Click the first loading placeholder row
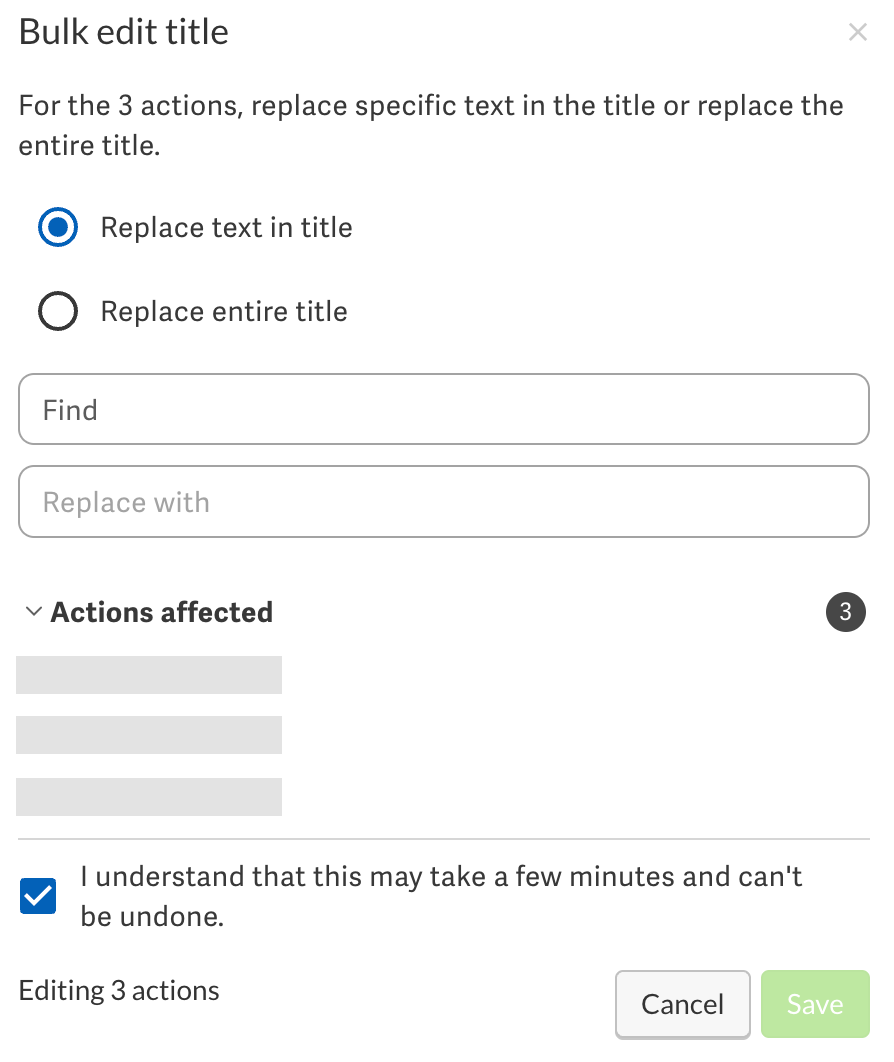The height and width of the screenshot is (1062, 894). click(x=148, y=674)
